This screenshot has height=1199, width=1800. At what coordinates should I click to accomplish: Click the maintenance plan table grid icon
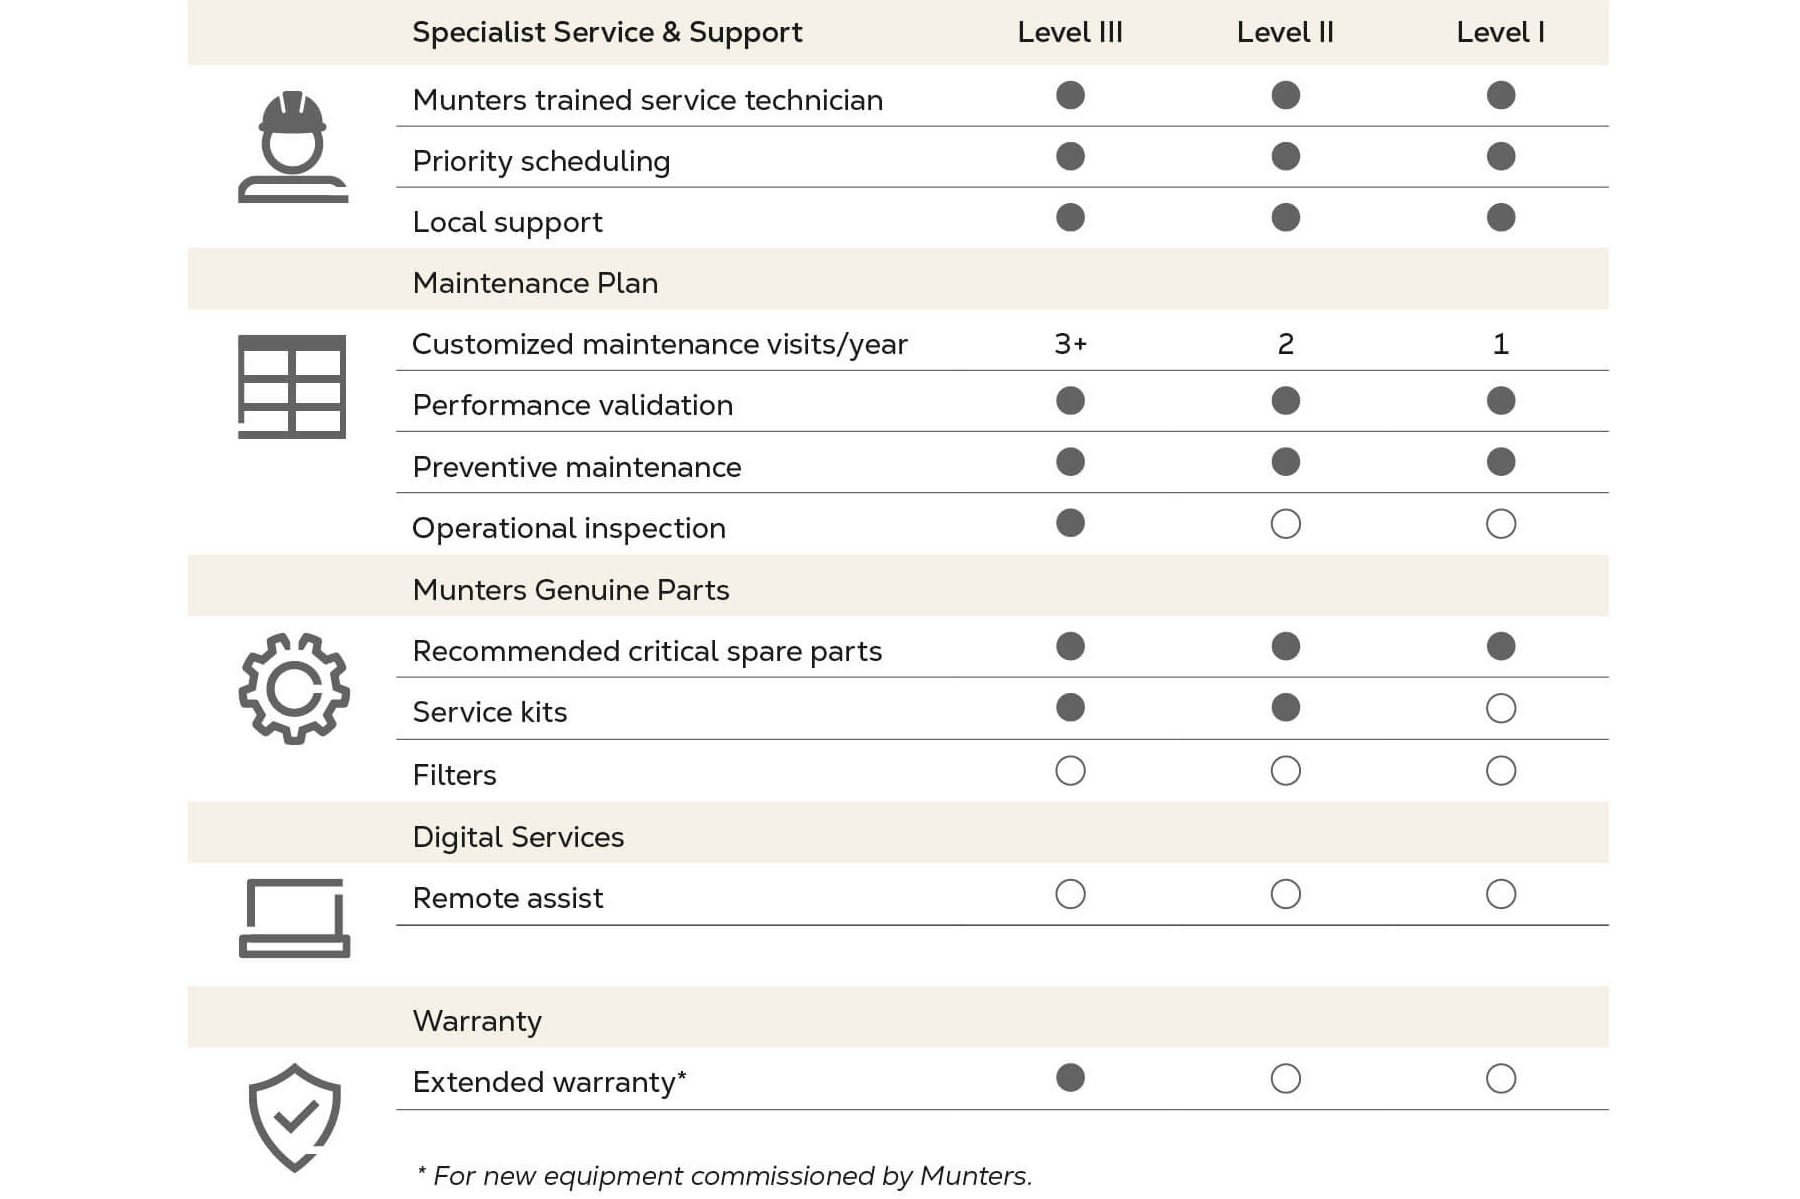click(x=292, y=387)
